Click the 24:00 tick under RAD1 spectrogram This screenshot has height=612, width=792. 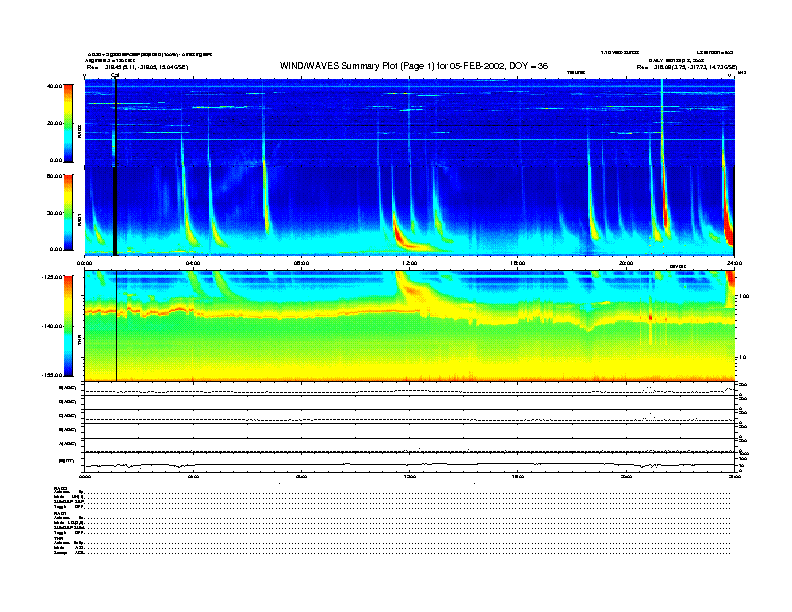[x=734, y=263]
